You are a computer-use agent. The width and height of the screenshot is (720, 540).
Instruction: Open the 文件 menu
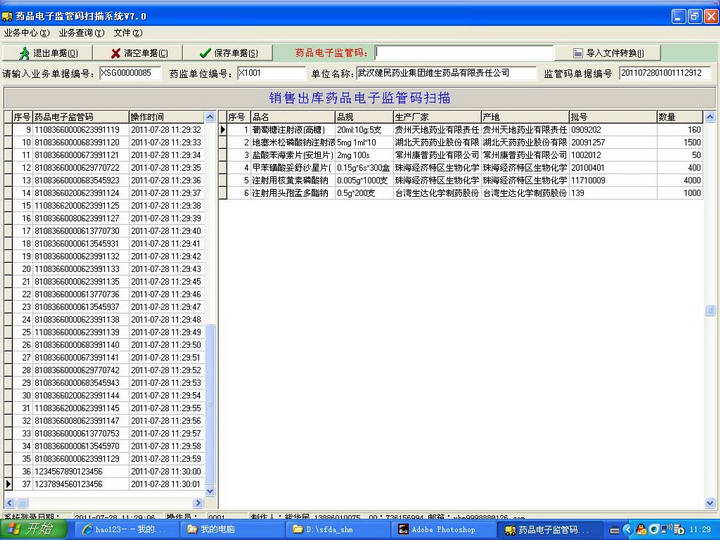(x=128, y=33)
